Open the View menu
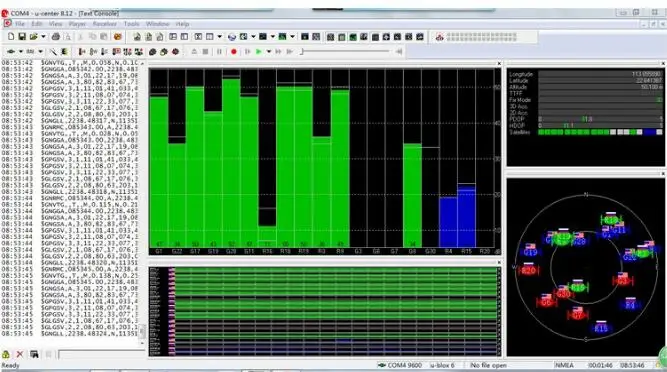 point(55,24)
